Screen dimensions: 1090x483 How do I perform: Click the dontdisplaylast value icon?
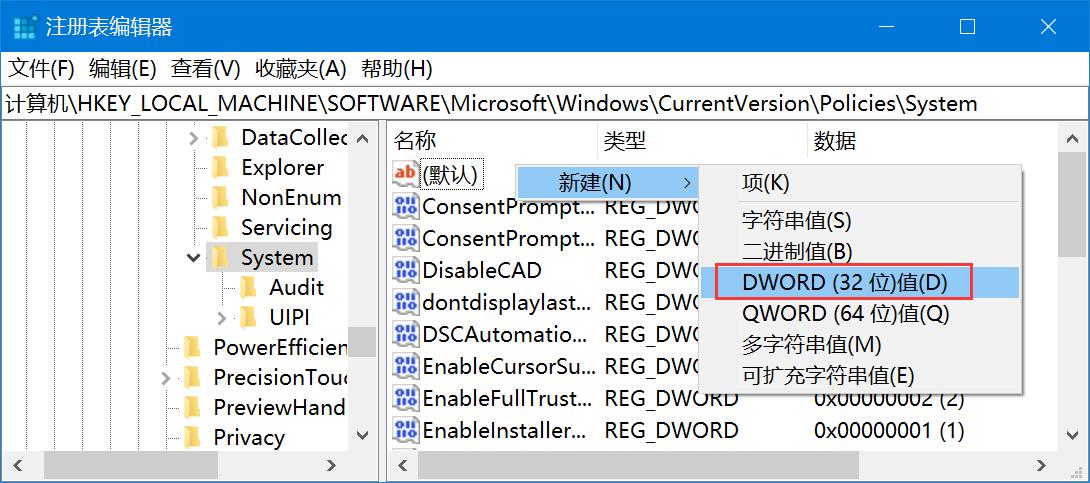(405, 301)
